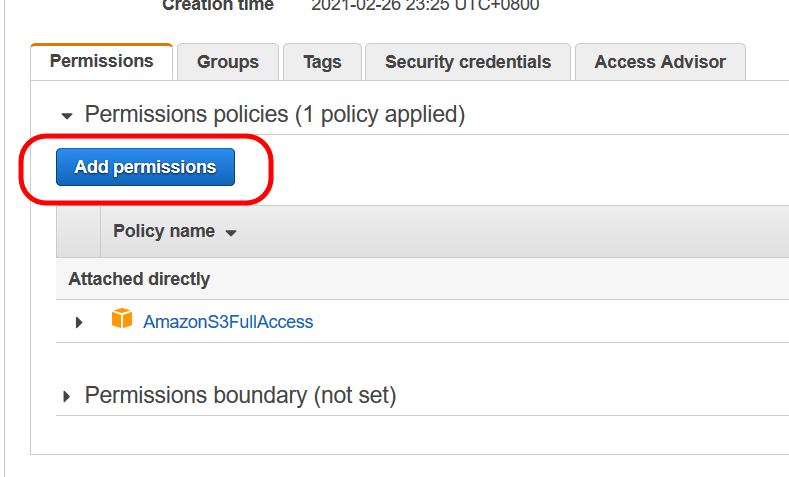Switch to the Permissions tab

click(x=101, y=61)
